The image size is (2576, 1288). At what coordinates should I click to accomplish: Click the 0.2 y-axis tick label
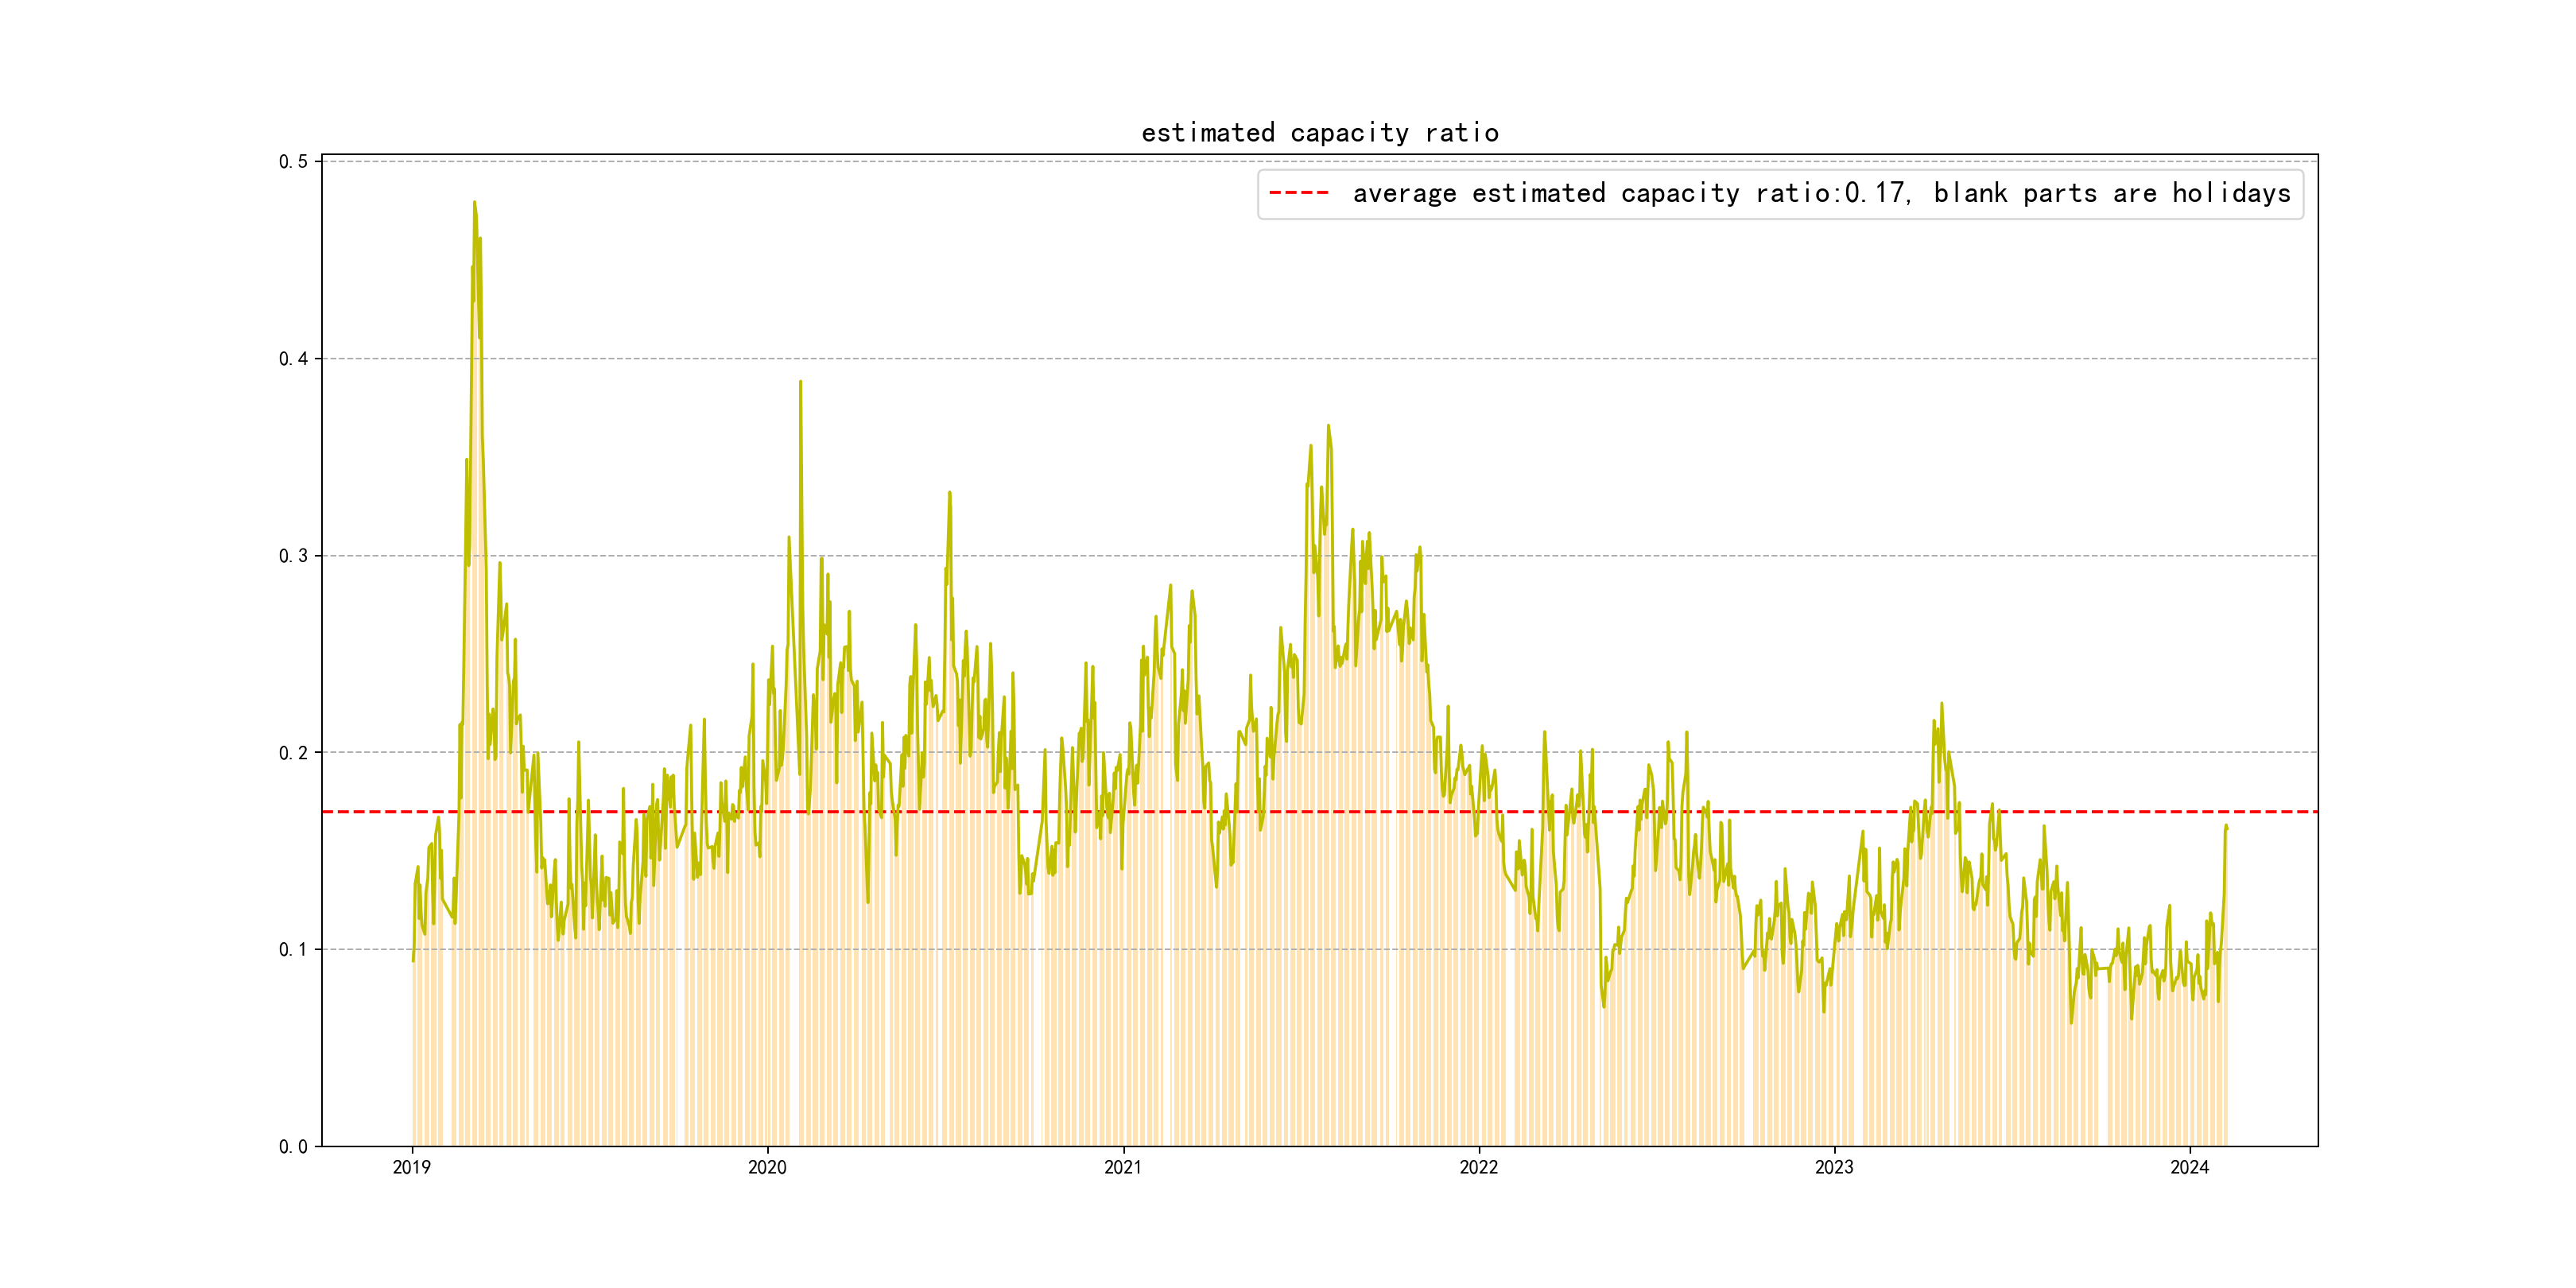pyautogui.click(x=293, y=753)
